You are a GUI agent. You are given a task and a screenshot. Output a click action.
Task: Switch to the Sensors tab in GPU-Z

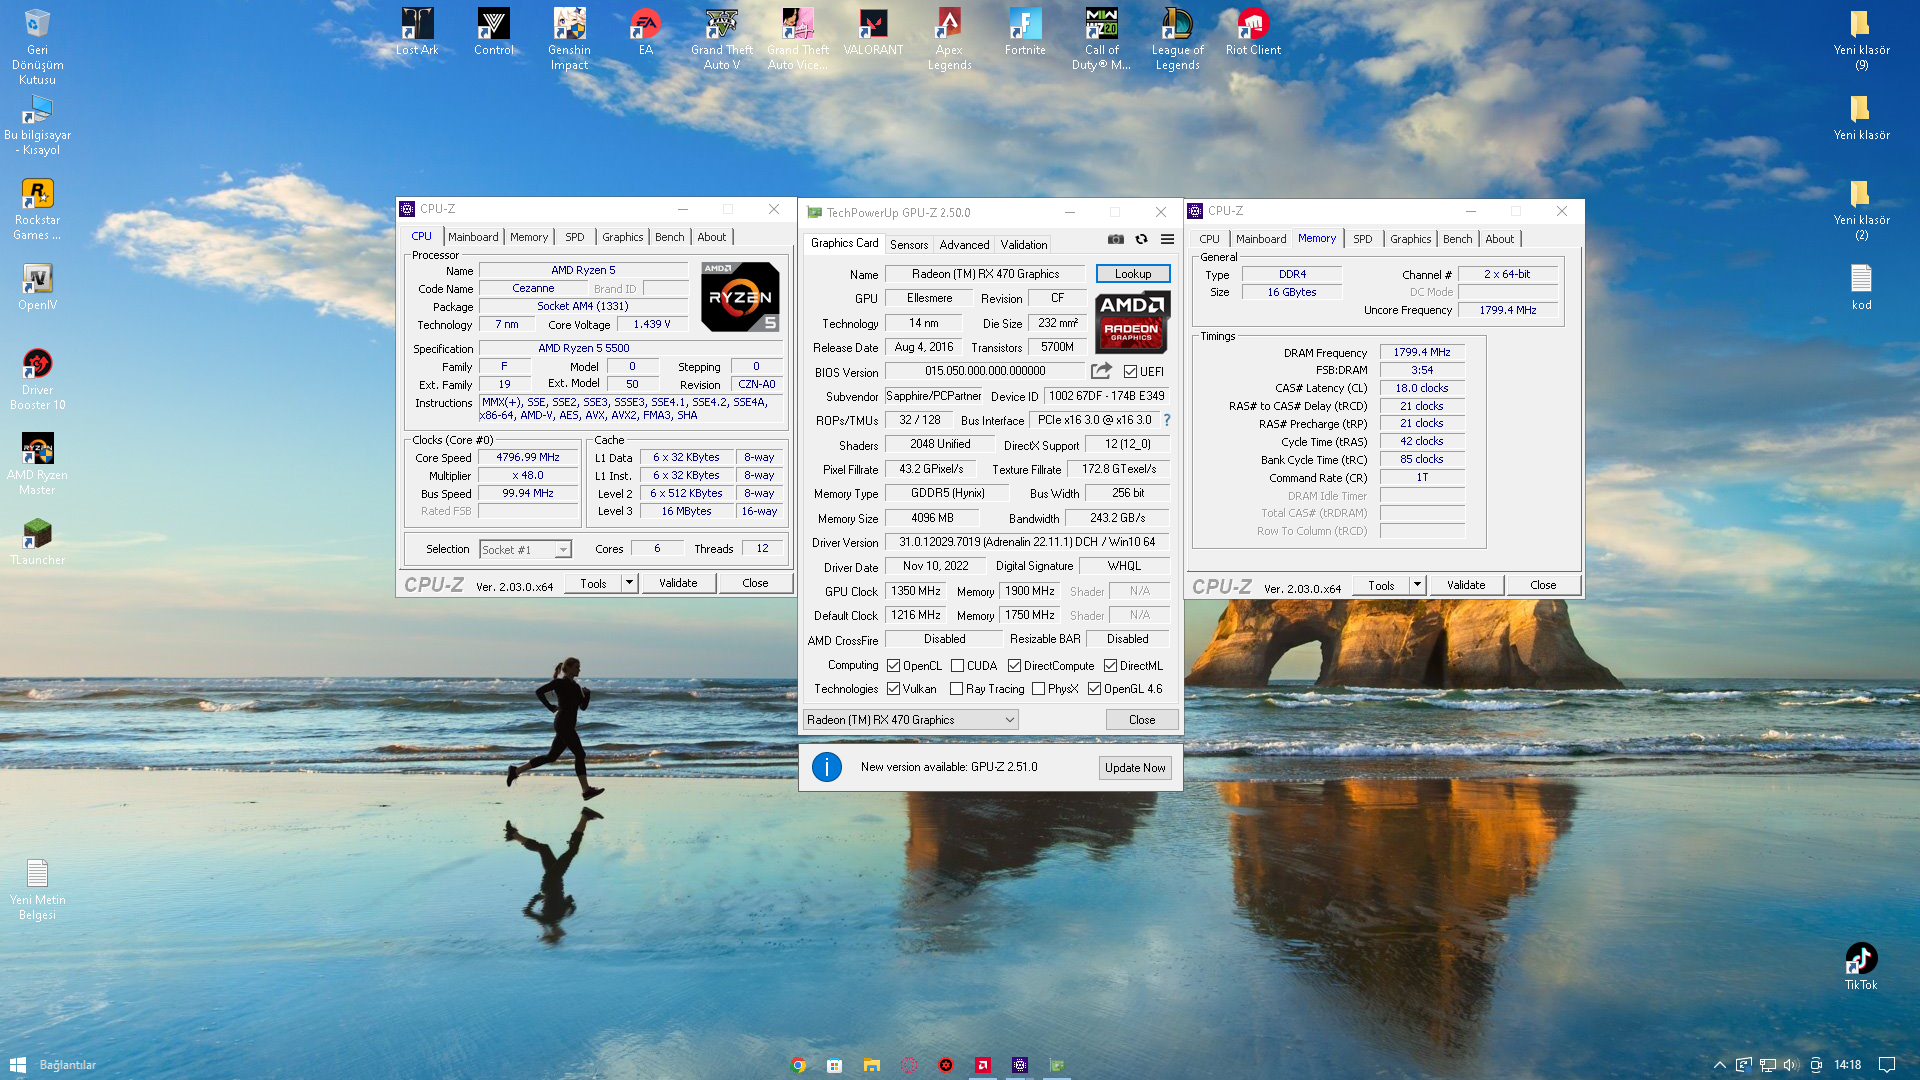tap(908, 245)
